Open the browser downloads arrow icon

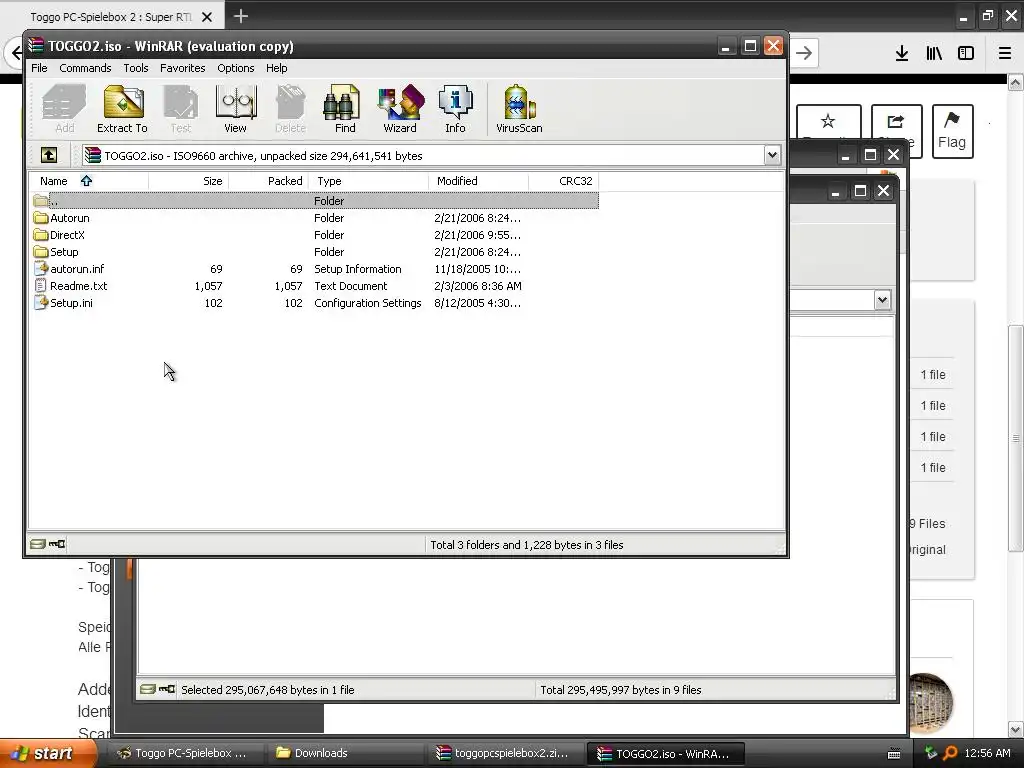click(902, 53)
